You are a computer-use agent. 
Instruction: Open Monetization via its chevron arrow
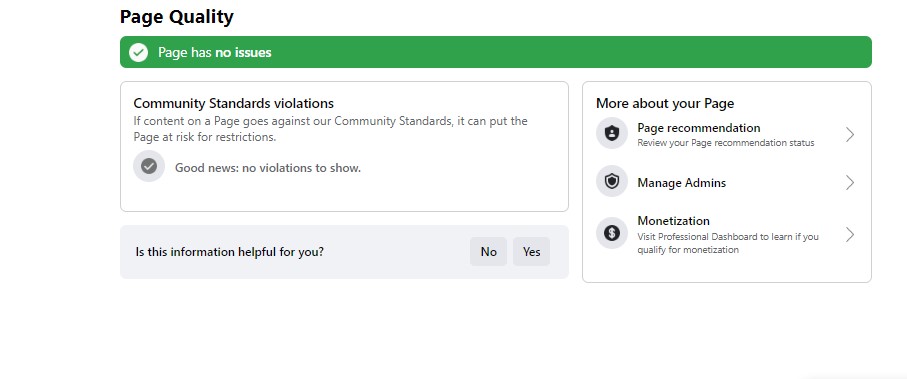[849, 234]
